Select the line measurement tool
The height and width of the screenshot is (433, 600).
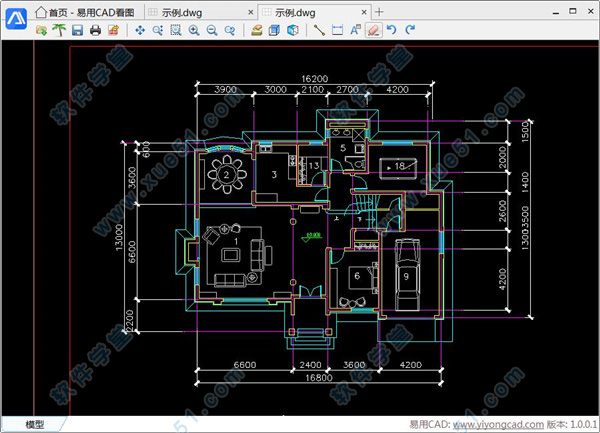point(320,31)
